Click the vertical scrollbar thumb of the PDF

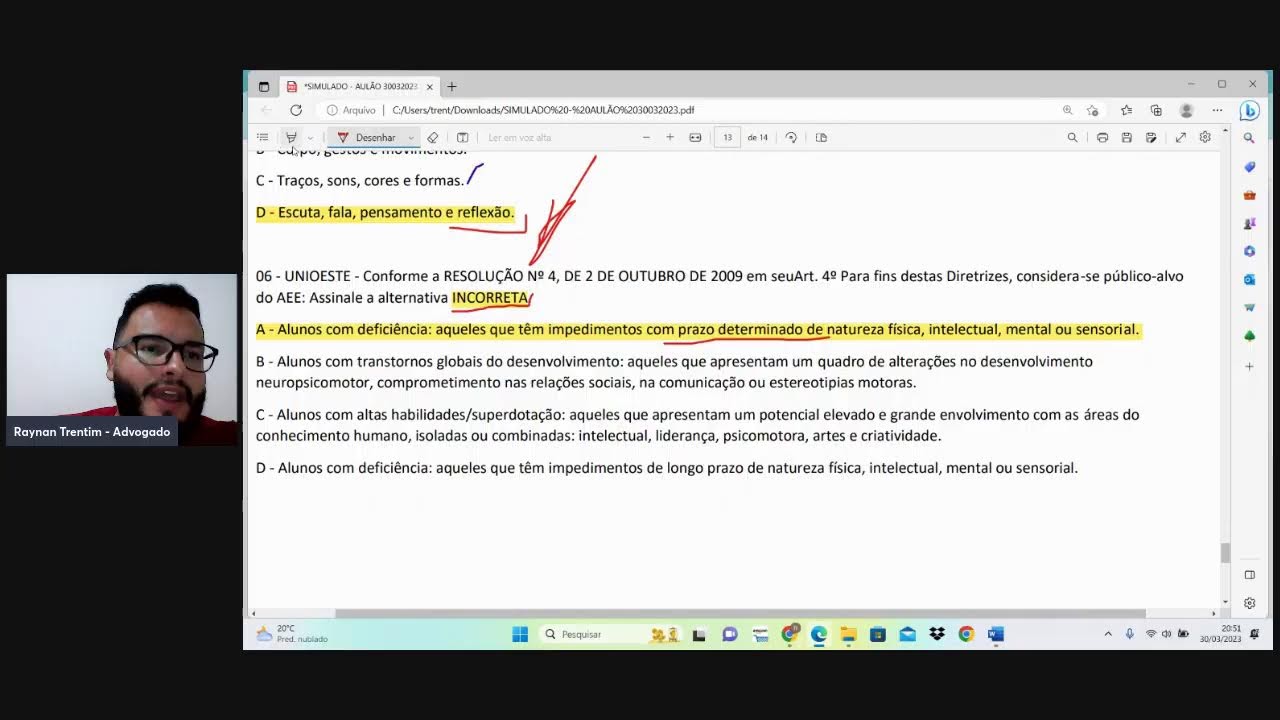[1225, 553]
